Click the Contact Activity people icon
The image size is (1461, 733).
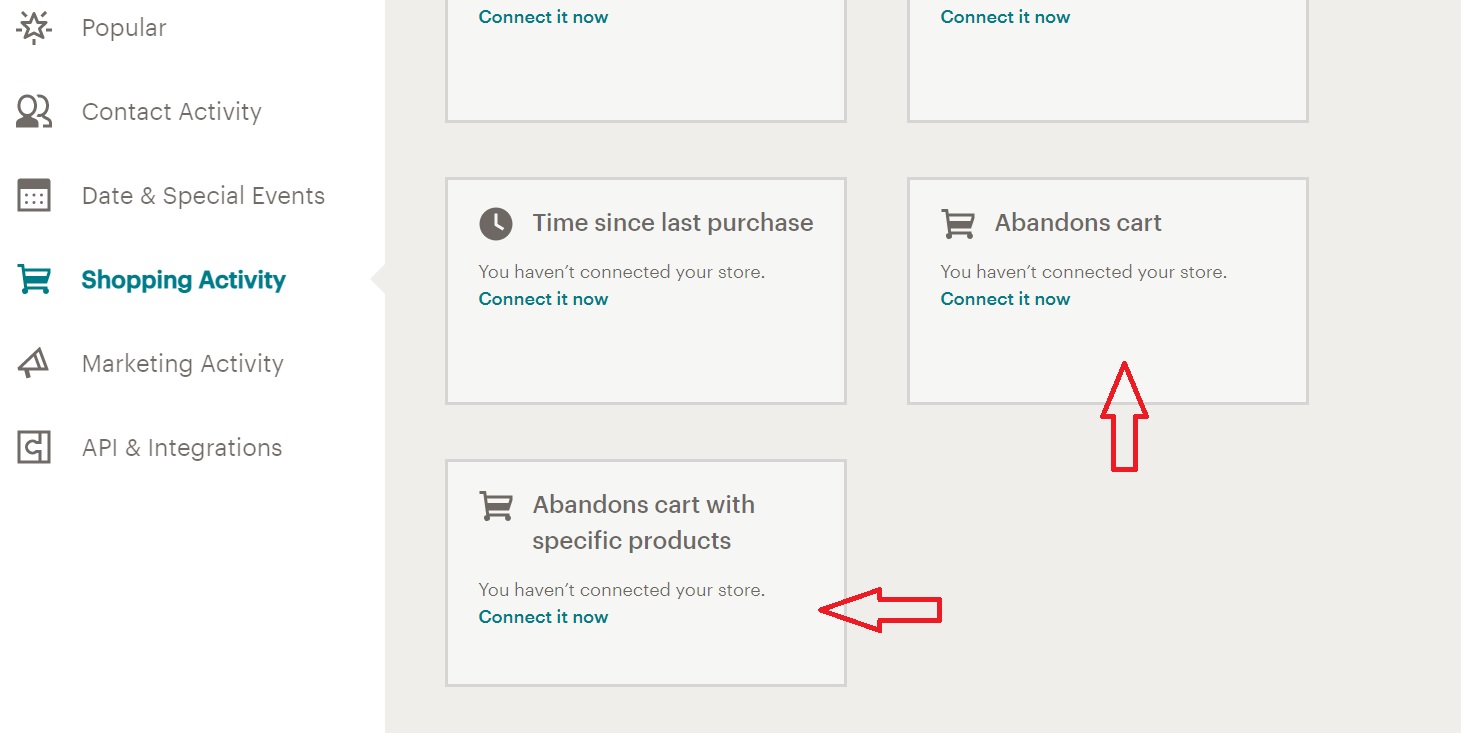click(34, 111)
